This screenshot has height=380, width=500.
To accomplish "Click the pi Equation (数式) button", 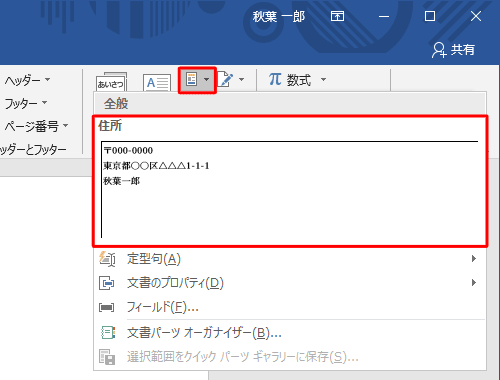I will 289,80.
